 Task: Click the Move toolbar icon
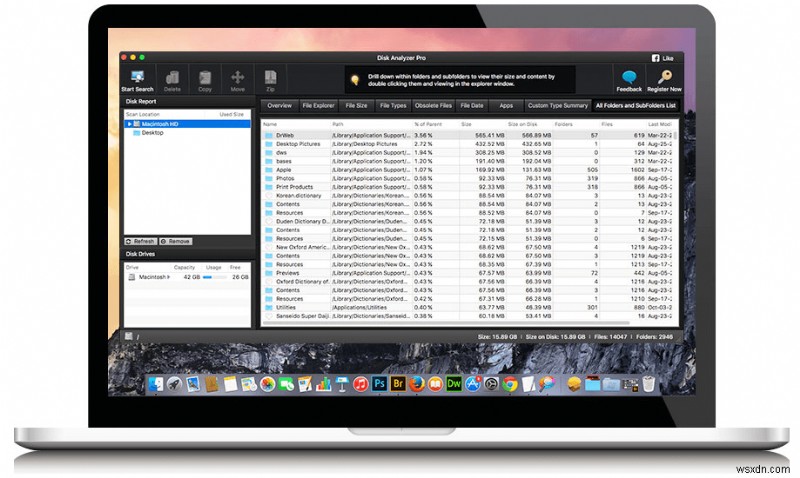coord(237,77)
